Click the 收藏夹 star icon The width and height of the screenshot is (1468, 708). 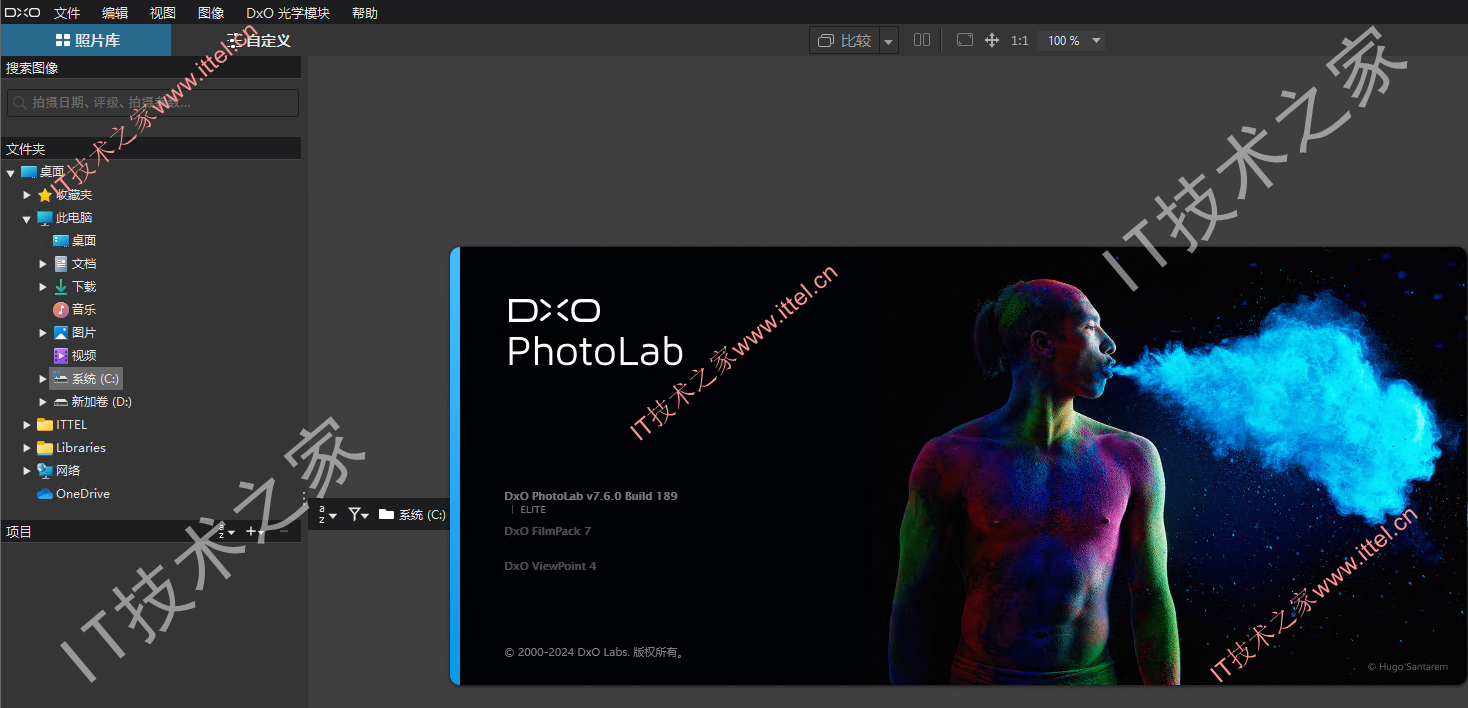pos(44,195)
